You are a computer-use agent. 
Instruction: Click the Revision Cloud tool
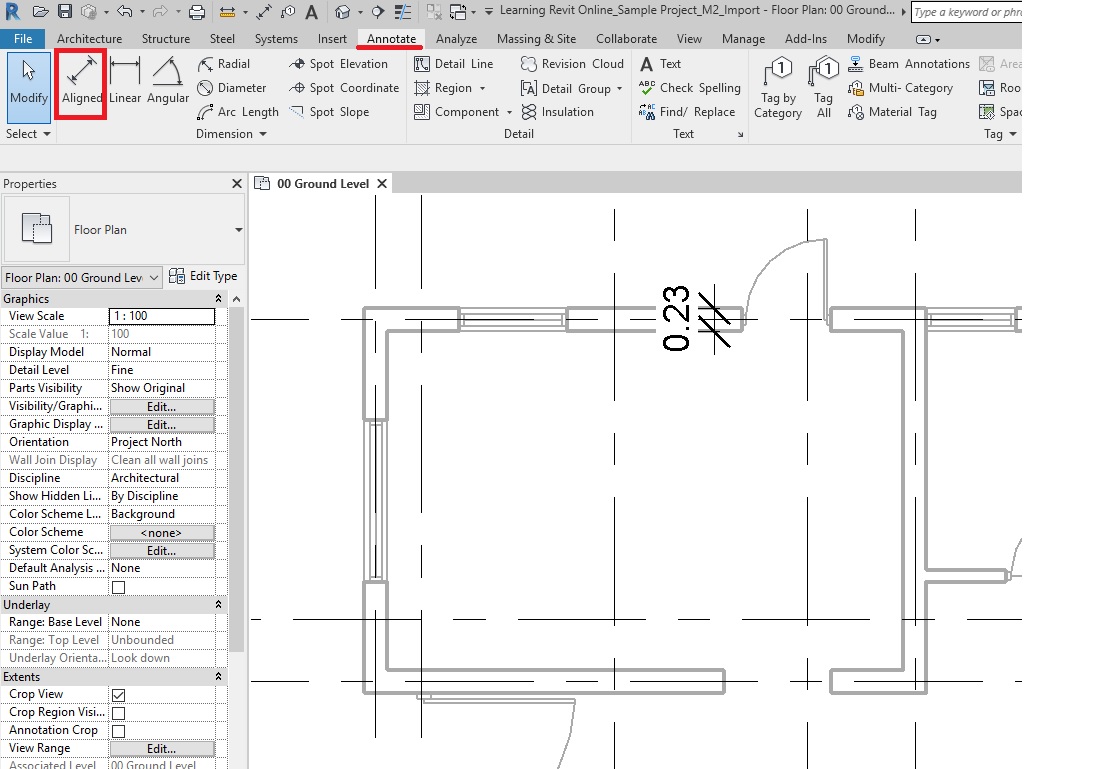pos(572,64)
